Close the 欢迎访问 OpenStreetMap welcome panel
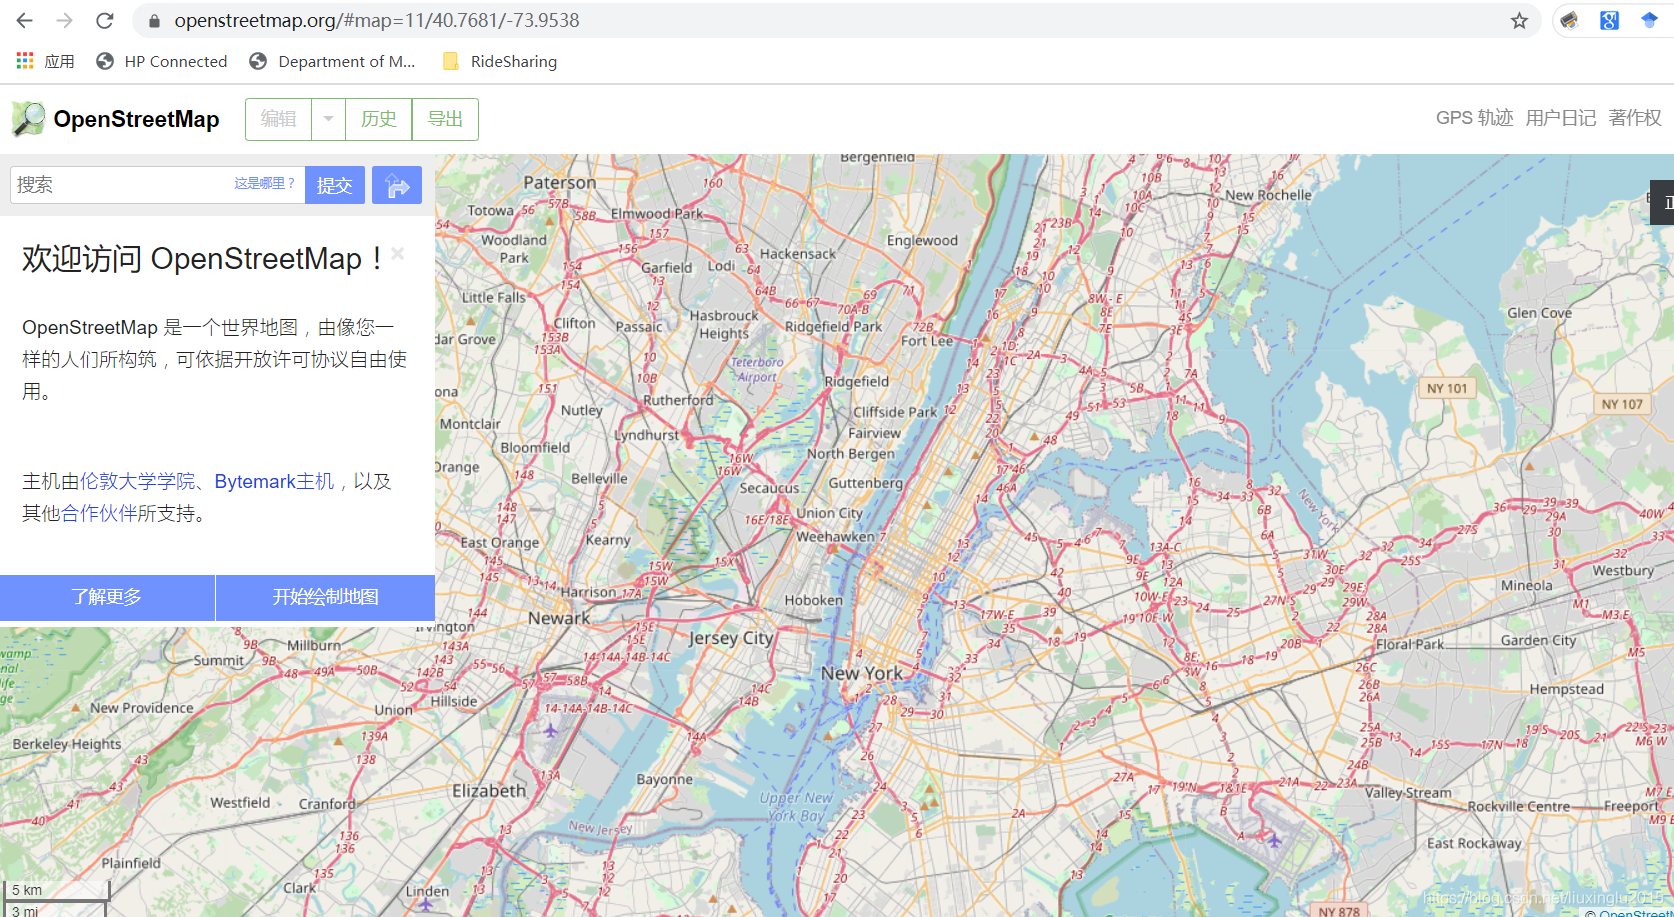 coord(397,254)
